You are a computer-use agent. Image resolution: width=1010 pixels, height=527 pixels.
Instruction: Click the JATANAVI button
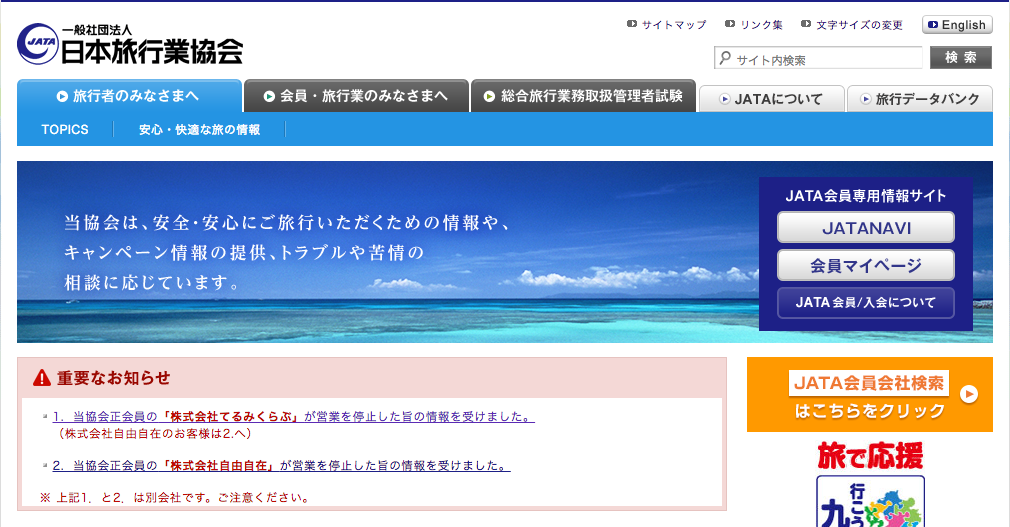[x=866, y=227]
